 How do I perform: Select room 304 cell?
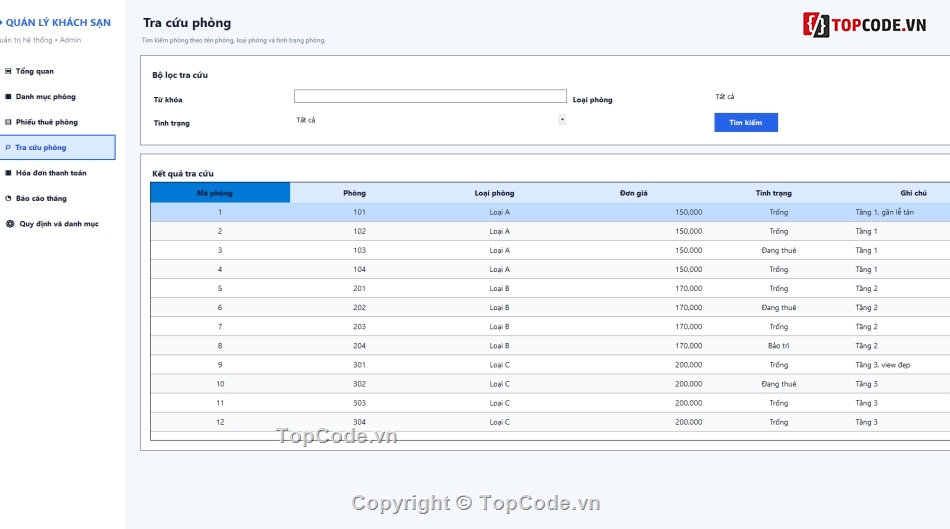[359, 422]
